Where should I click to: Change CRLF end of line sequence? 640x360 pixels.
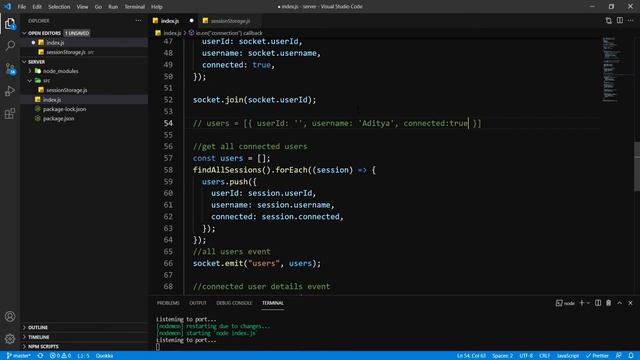pos(544,356)
